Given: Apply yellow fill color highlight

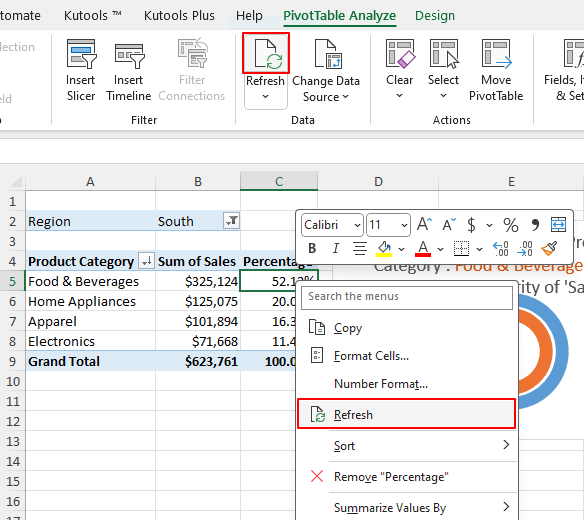Looking at the screenshot, I should coord(384,249).
